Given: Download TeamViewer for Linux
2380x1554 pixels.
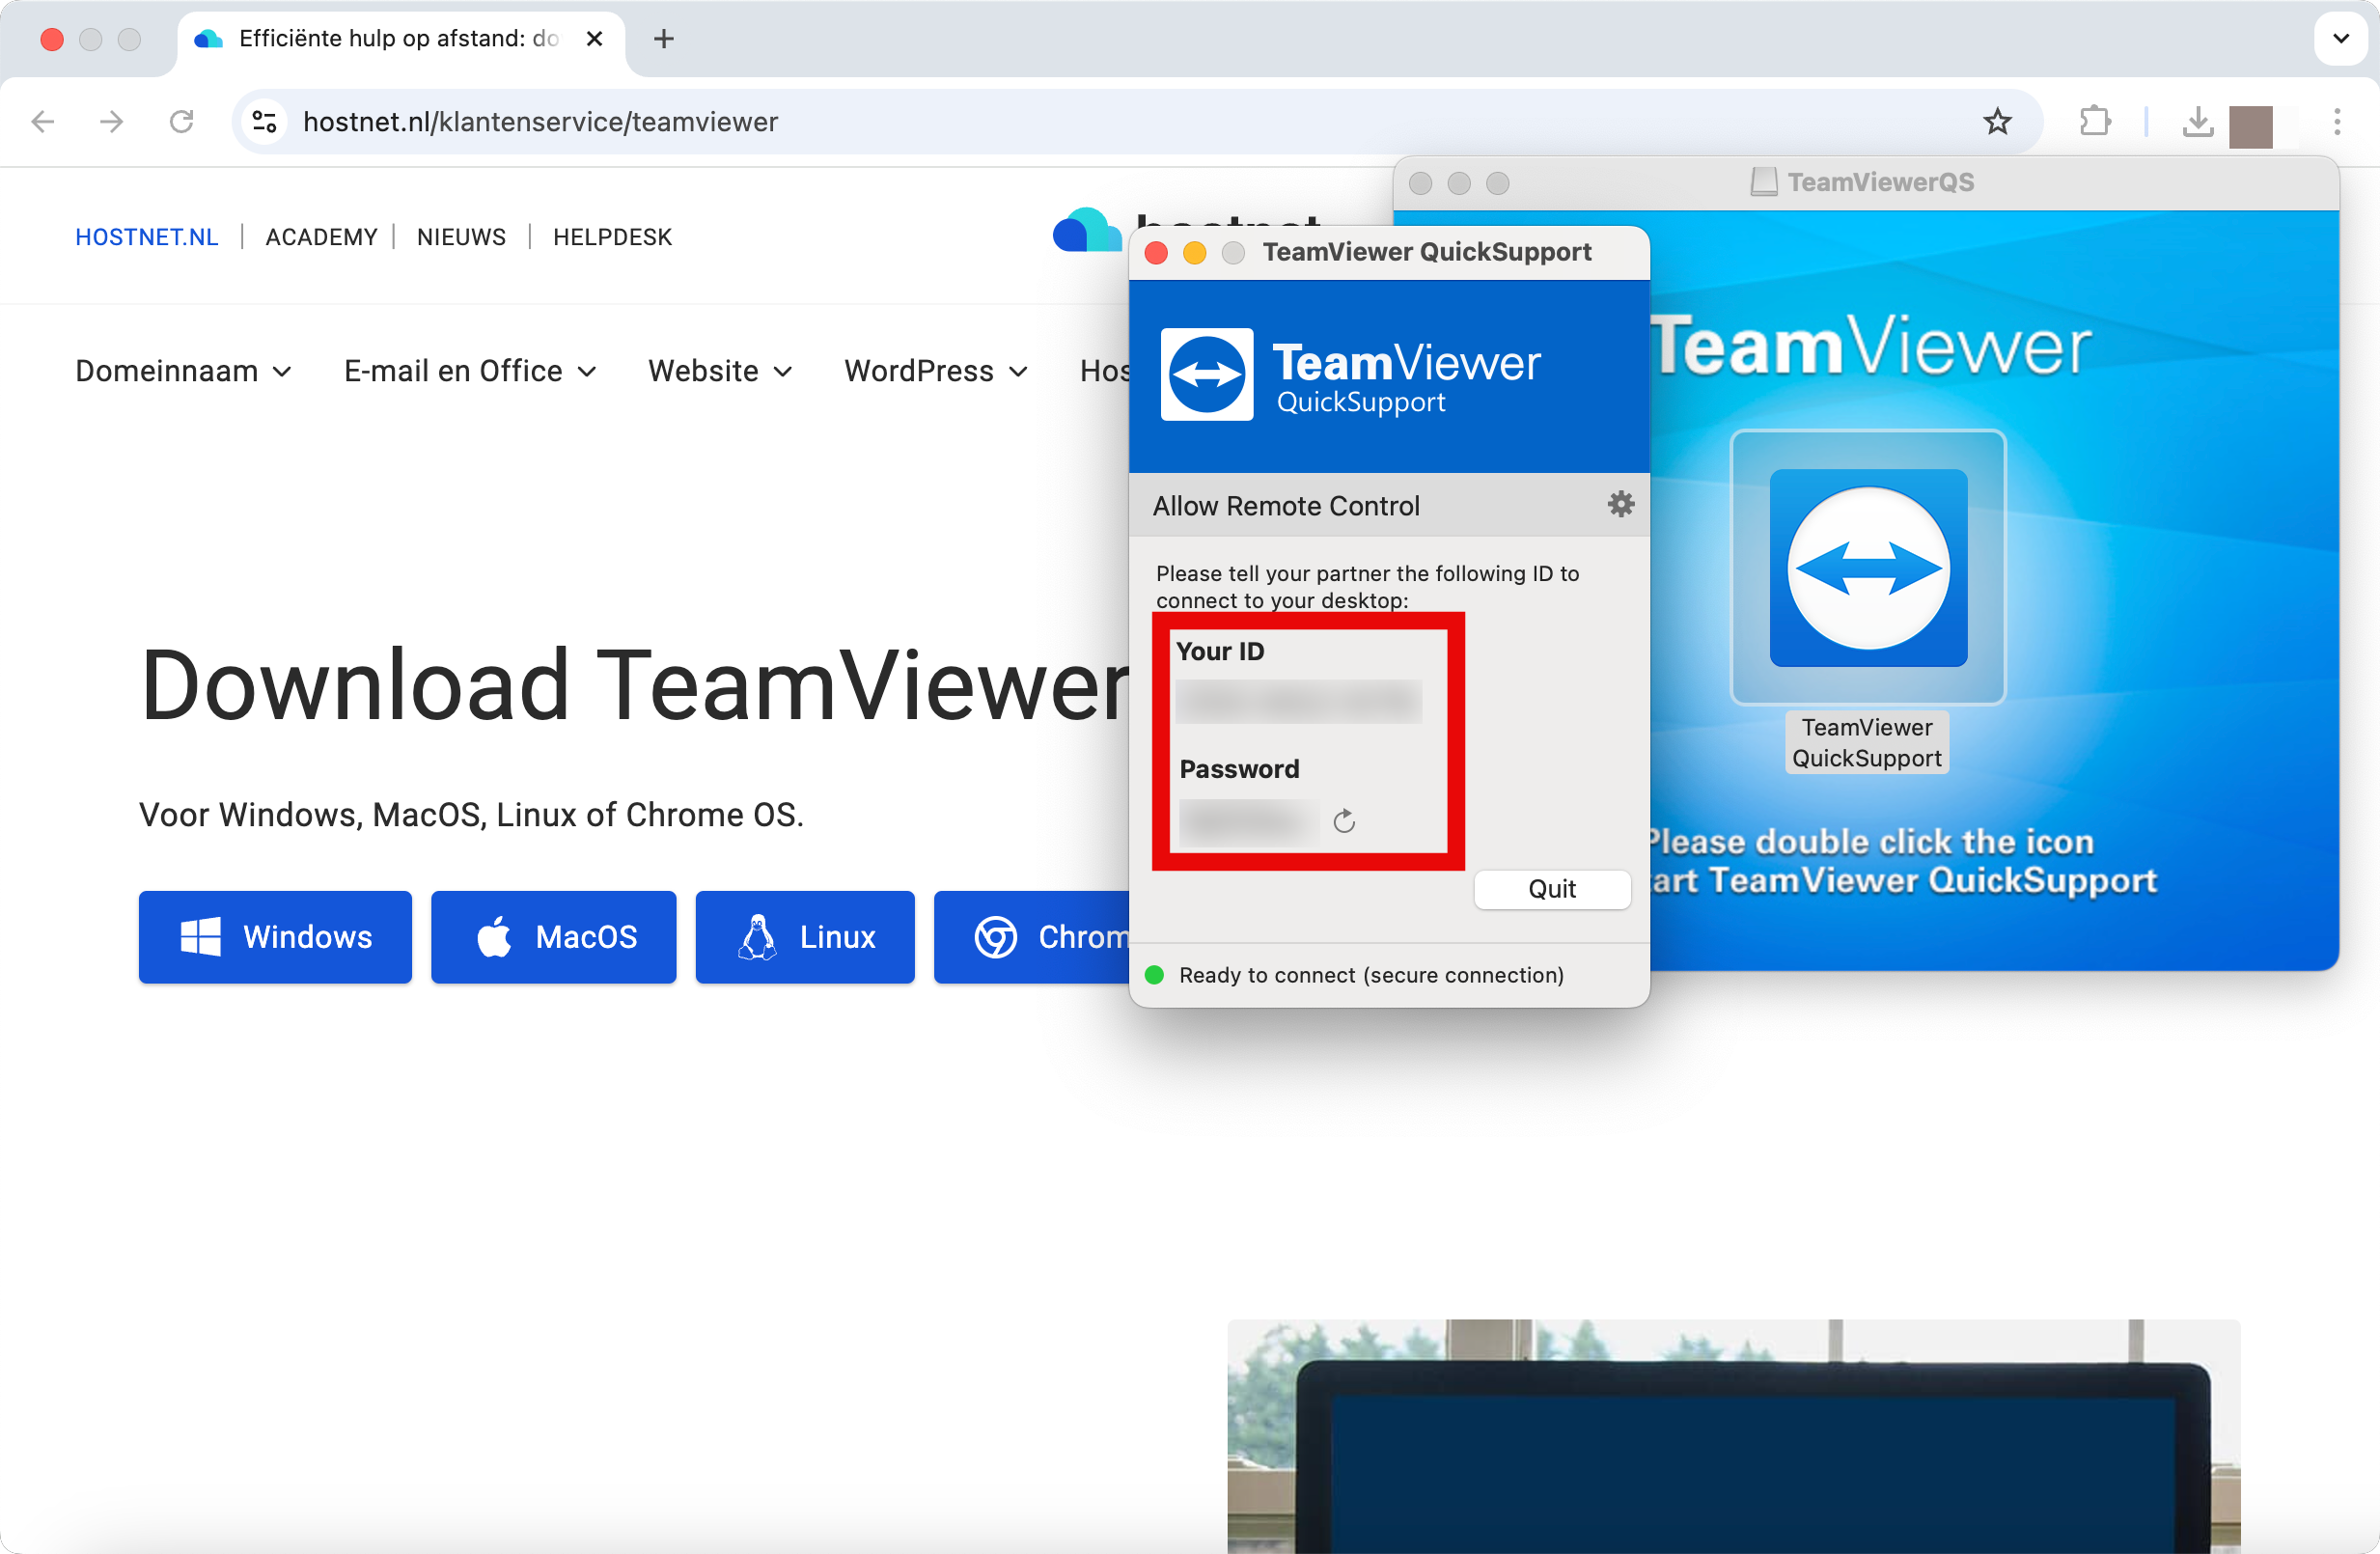Looking at the screenshot, I should [x=805, y=937].
